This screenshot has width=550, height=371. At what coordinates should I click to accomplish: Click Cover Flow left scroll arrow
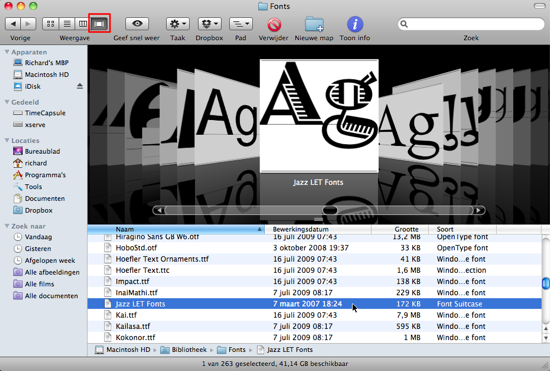(x=159, y=210)
